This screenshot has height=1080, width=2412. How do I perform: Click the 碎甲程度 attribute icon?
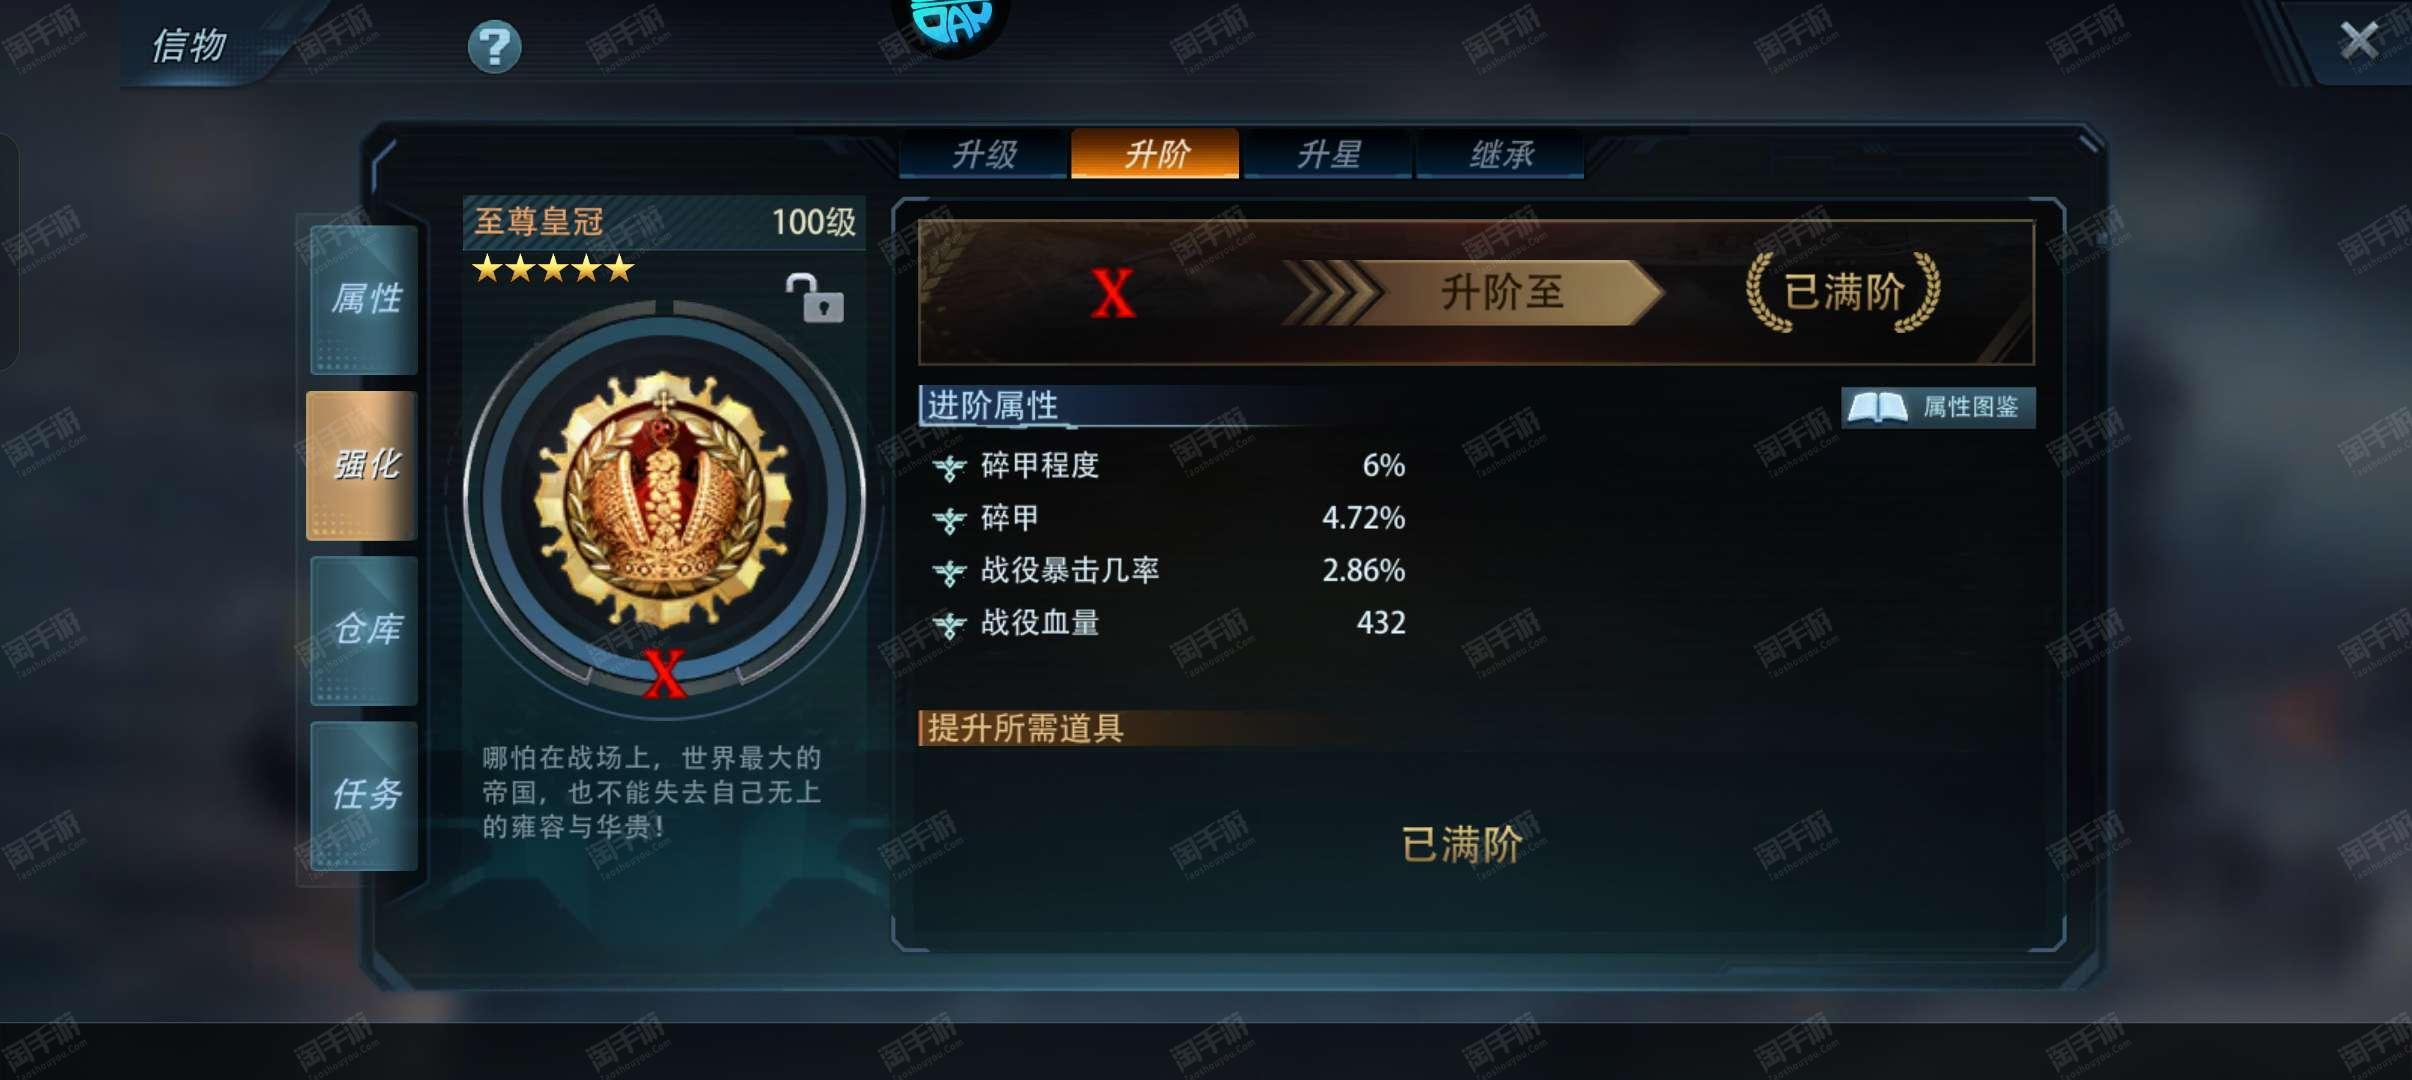pos(949,466)
